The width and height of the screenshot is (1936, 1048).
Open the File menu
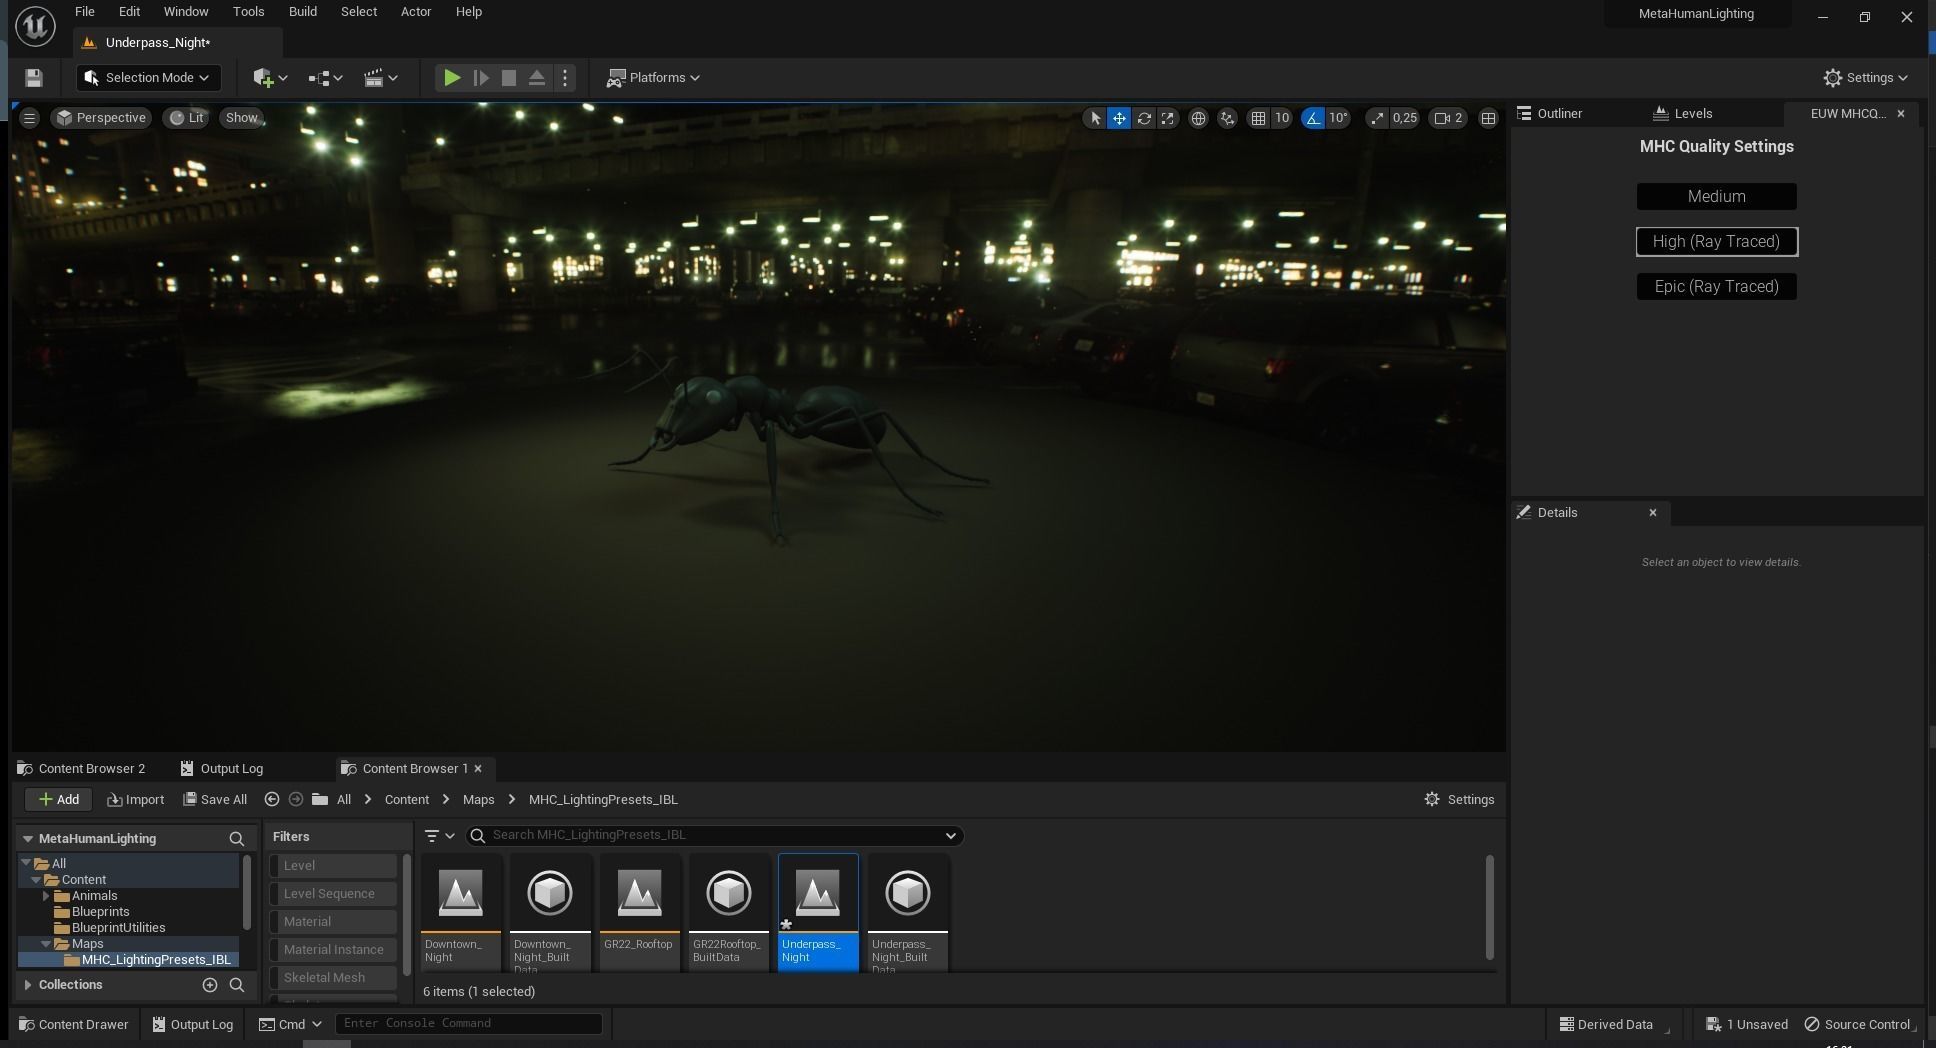85,12
